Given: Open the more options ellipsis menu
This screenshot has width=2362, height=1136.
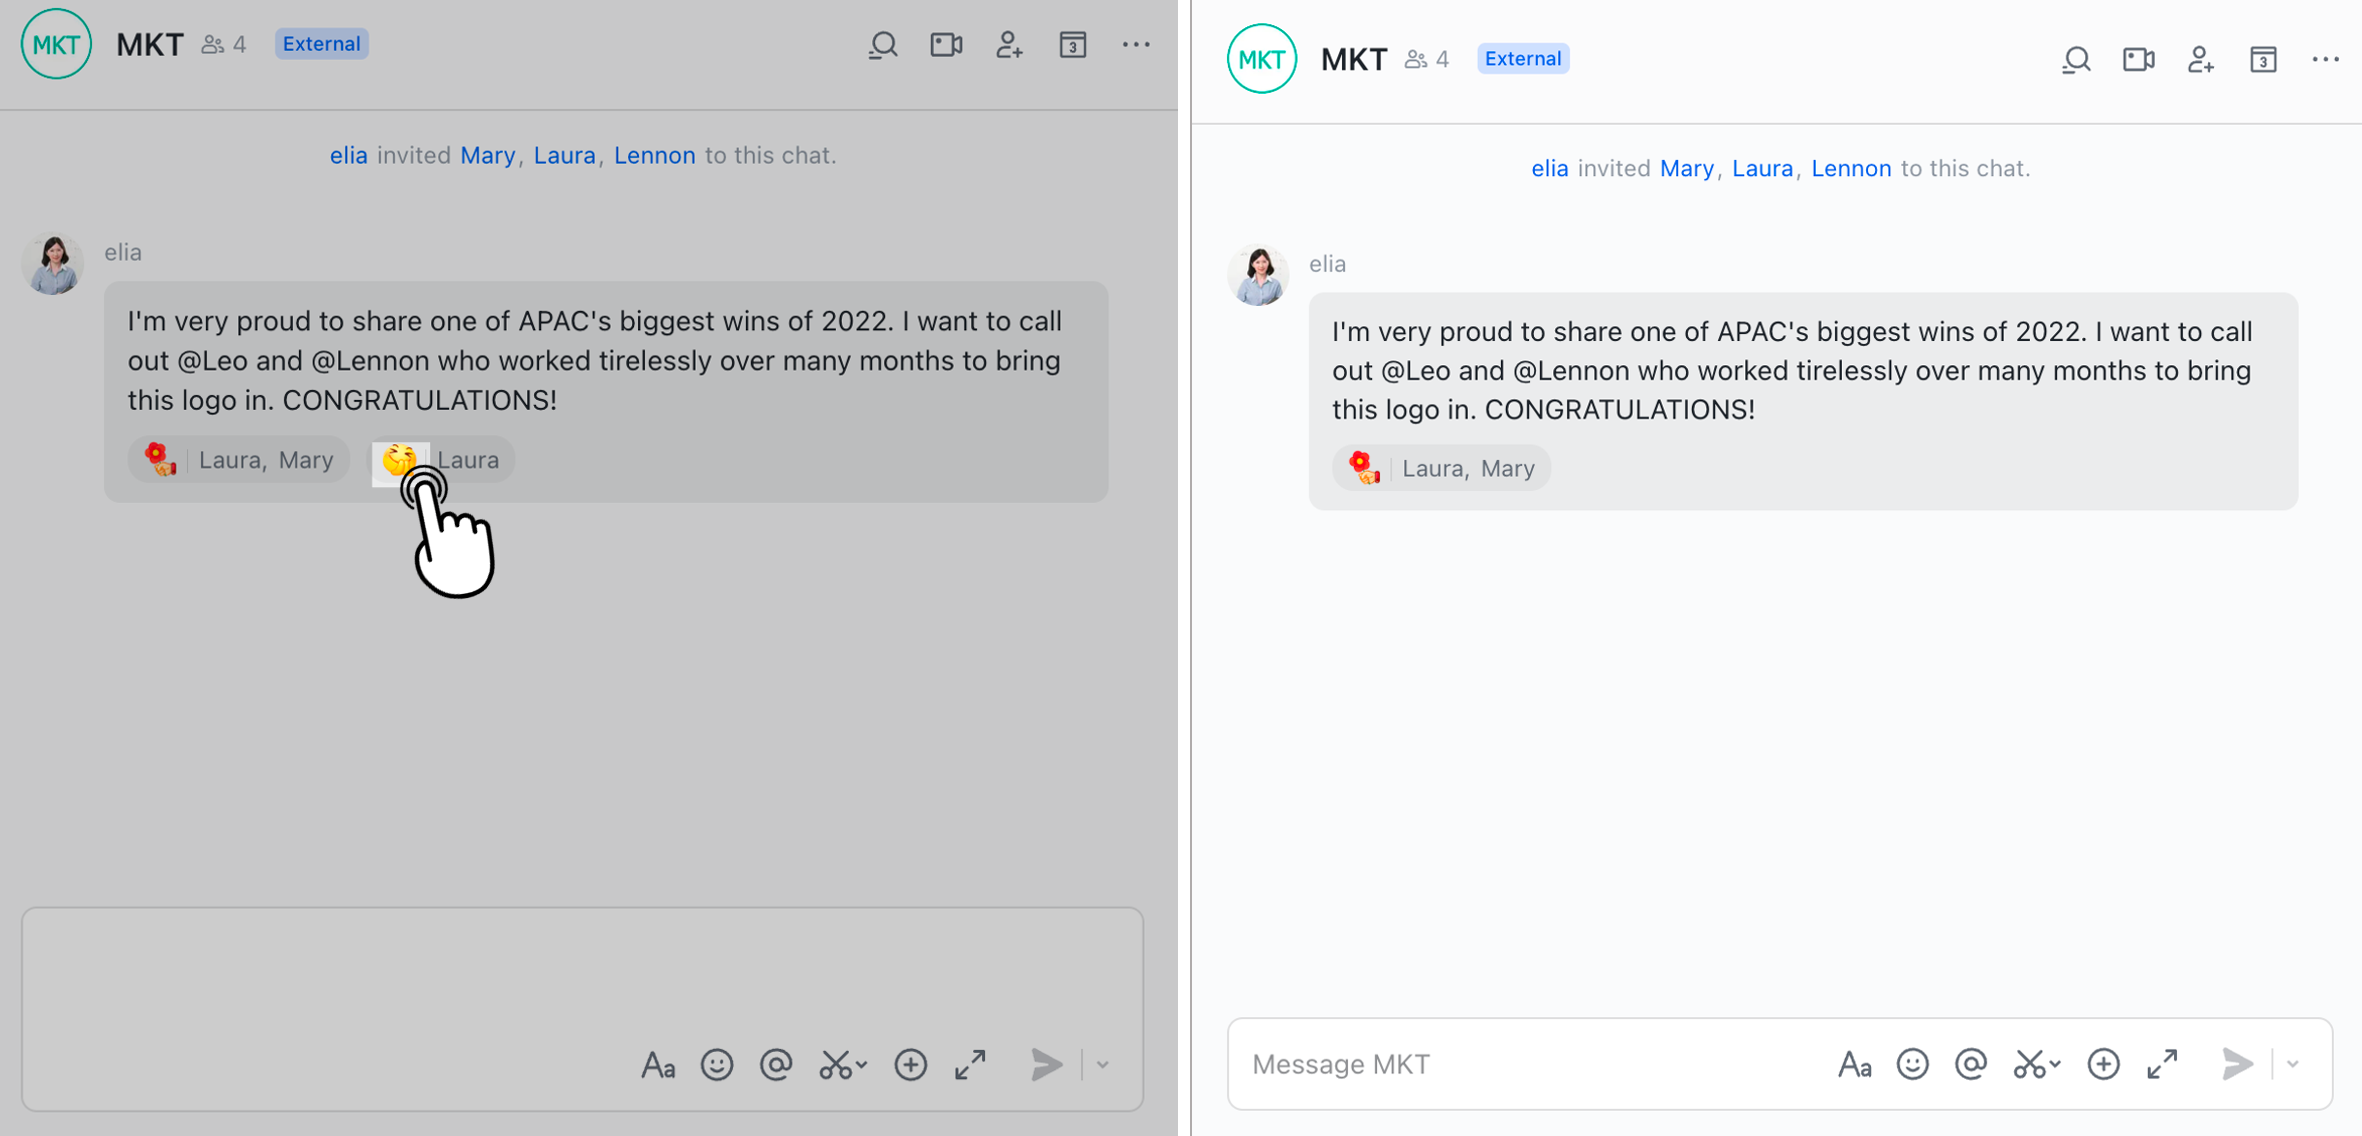Looking at the screenshot, I should [1136, 45].
